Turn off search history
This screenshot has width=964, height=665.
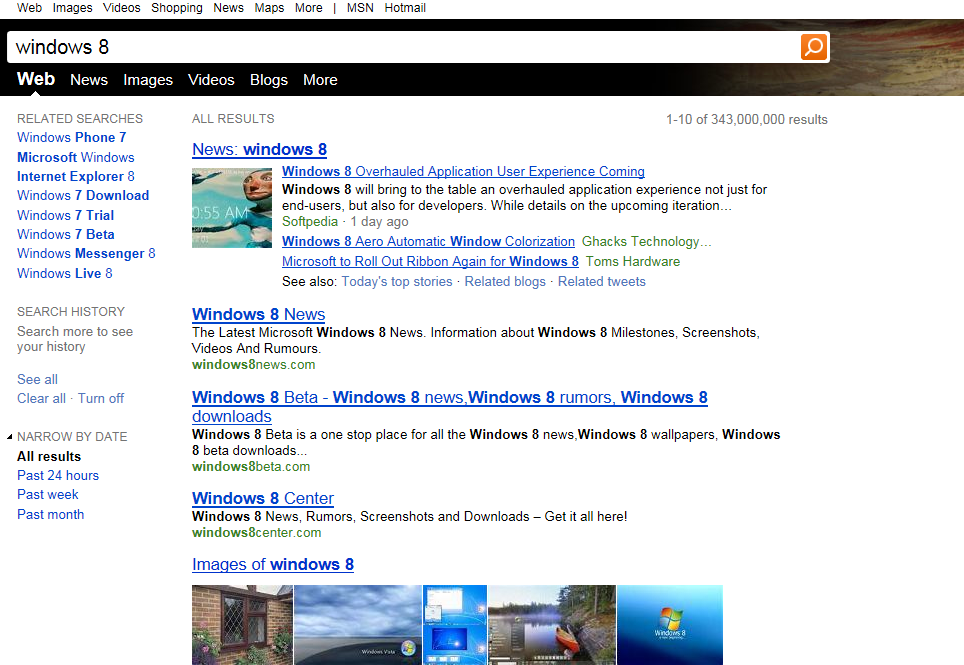coord(101,398)
